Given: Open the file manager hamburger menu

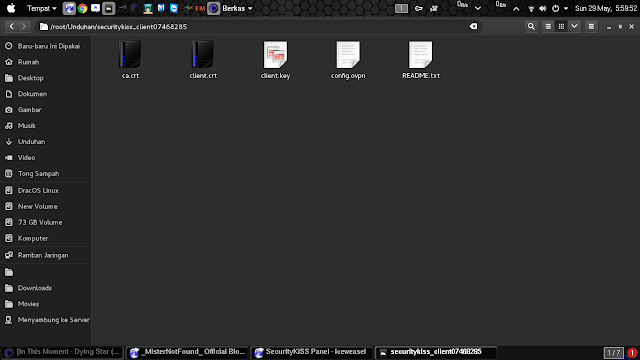Looking at the screenshot, I should 591,27.
